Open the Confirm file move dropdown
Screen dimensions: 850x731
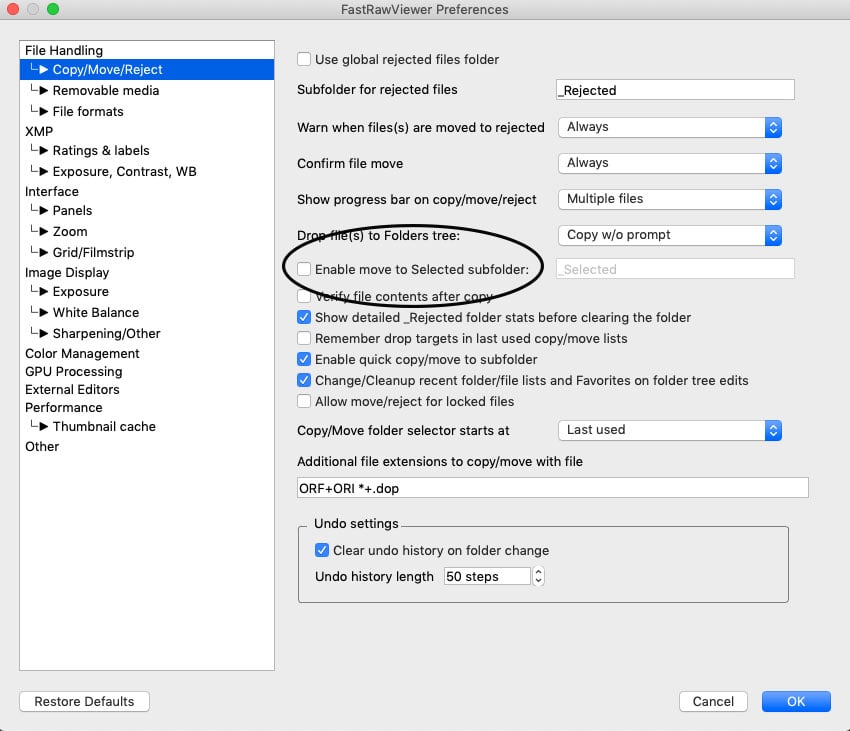(670, 163)
